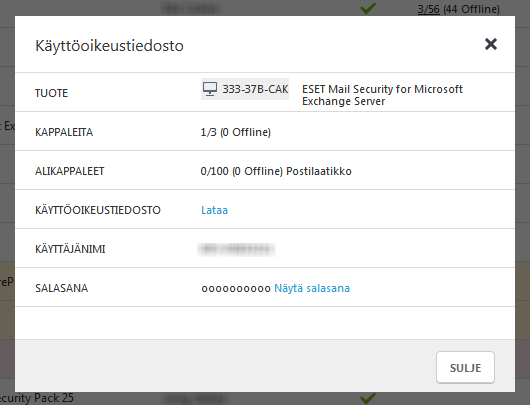Click the green checkmark in the top row

click(x=368, y=8)
